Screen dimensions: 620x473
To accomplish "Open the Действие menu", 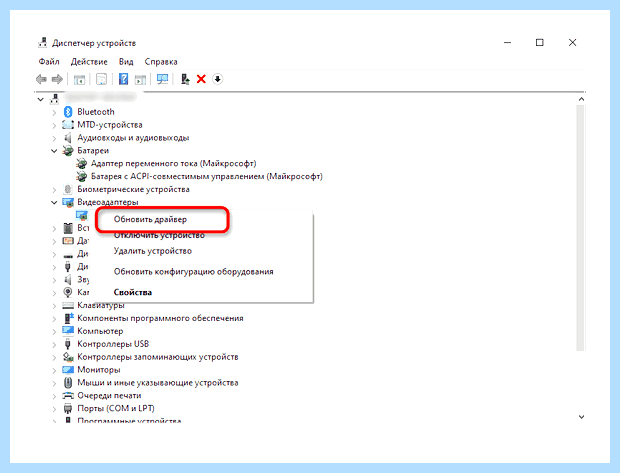I will [x=89, y=62].
